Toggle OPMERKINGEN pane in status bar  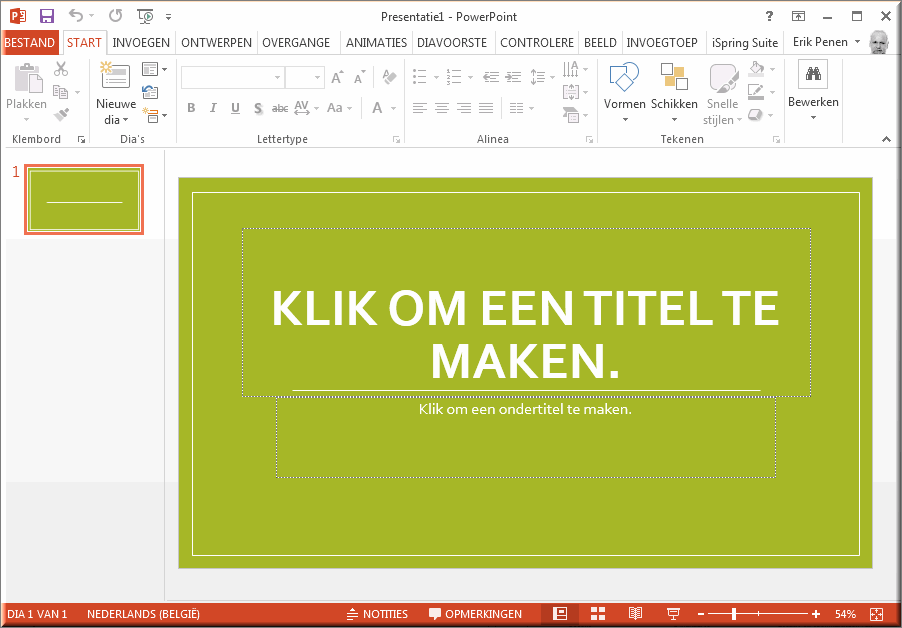pos(475,613)
